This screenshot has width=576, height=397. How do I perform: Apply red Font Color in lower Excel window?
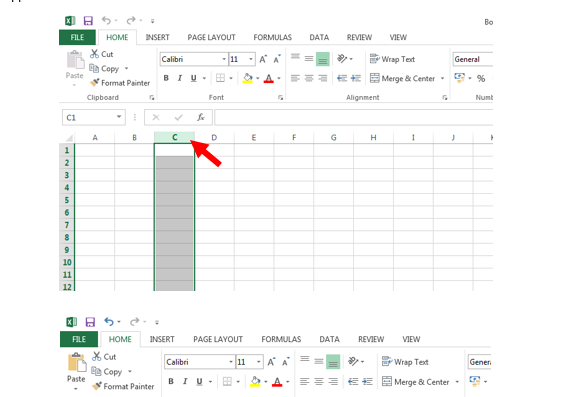pos(277,382)
